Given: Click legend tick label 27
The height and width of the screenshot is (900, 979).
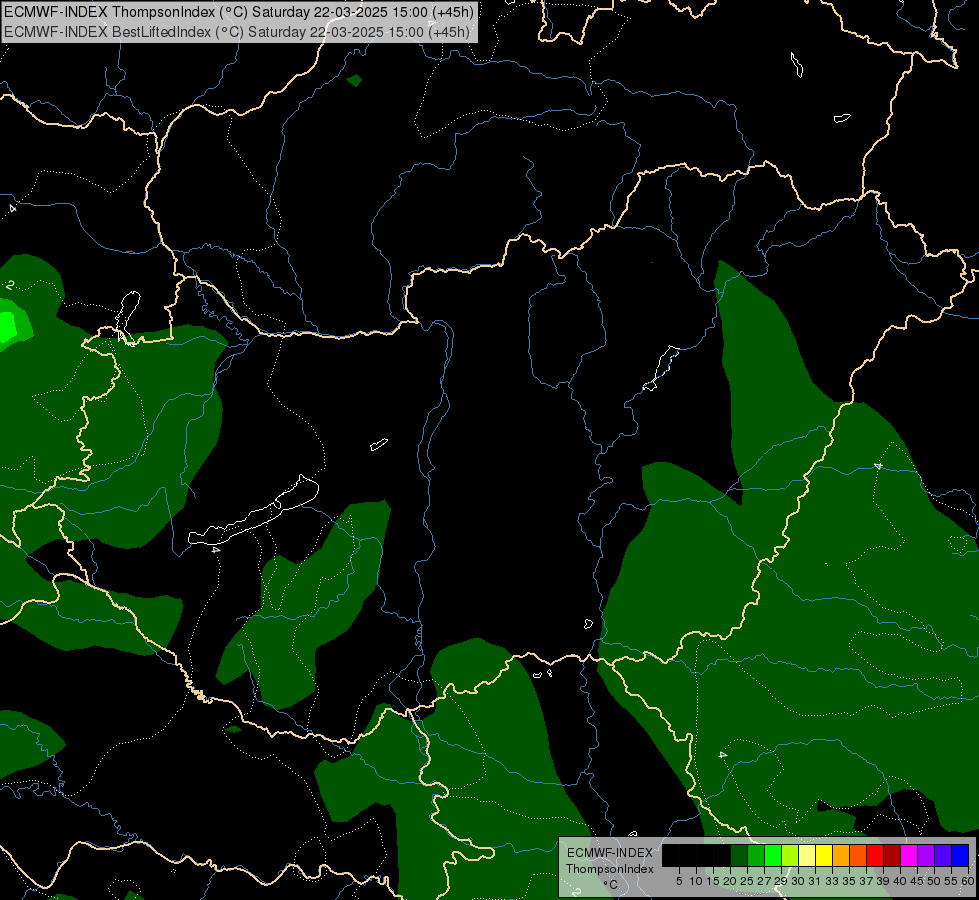Looking at the screenshot, I should coord(764,881).
